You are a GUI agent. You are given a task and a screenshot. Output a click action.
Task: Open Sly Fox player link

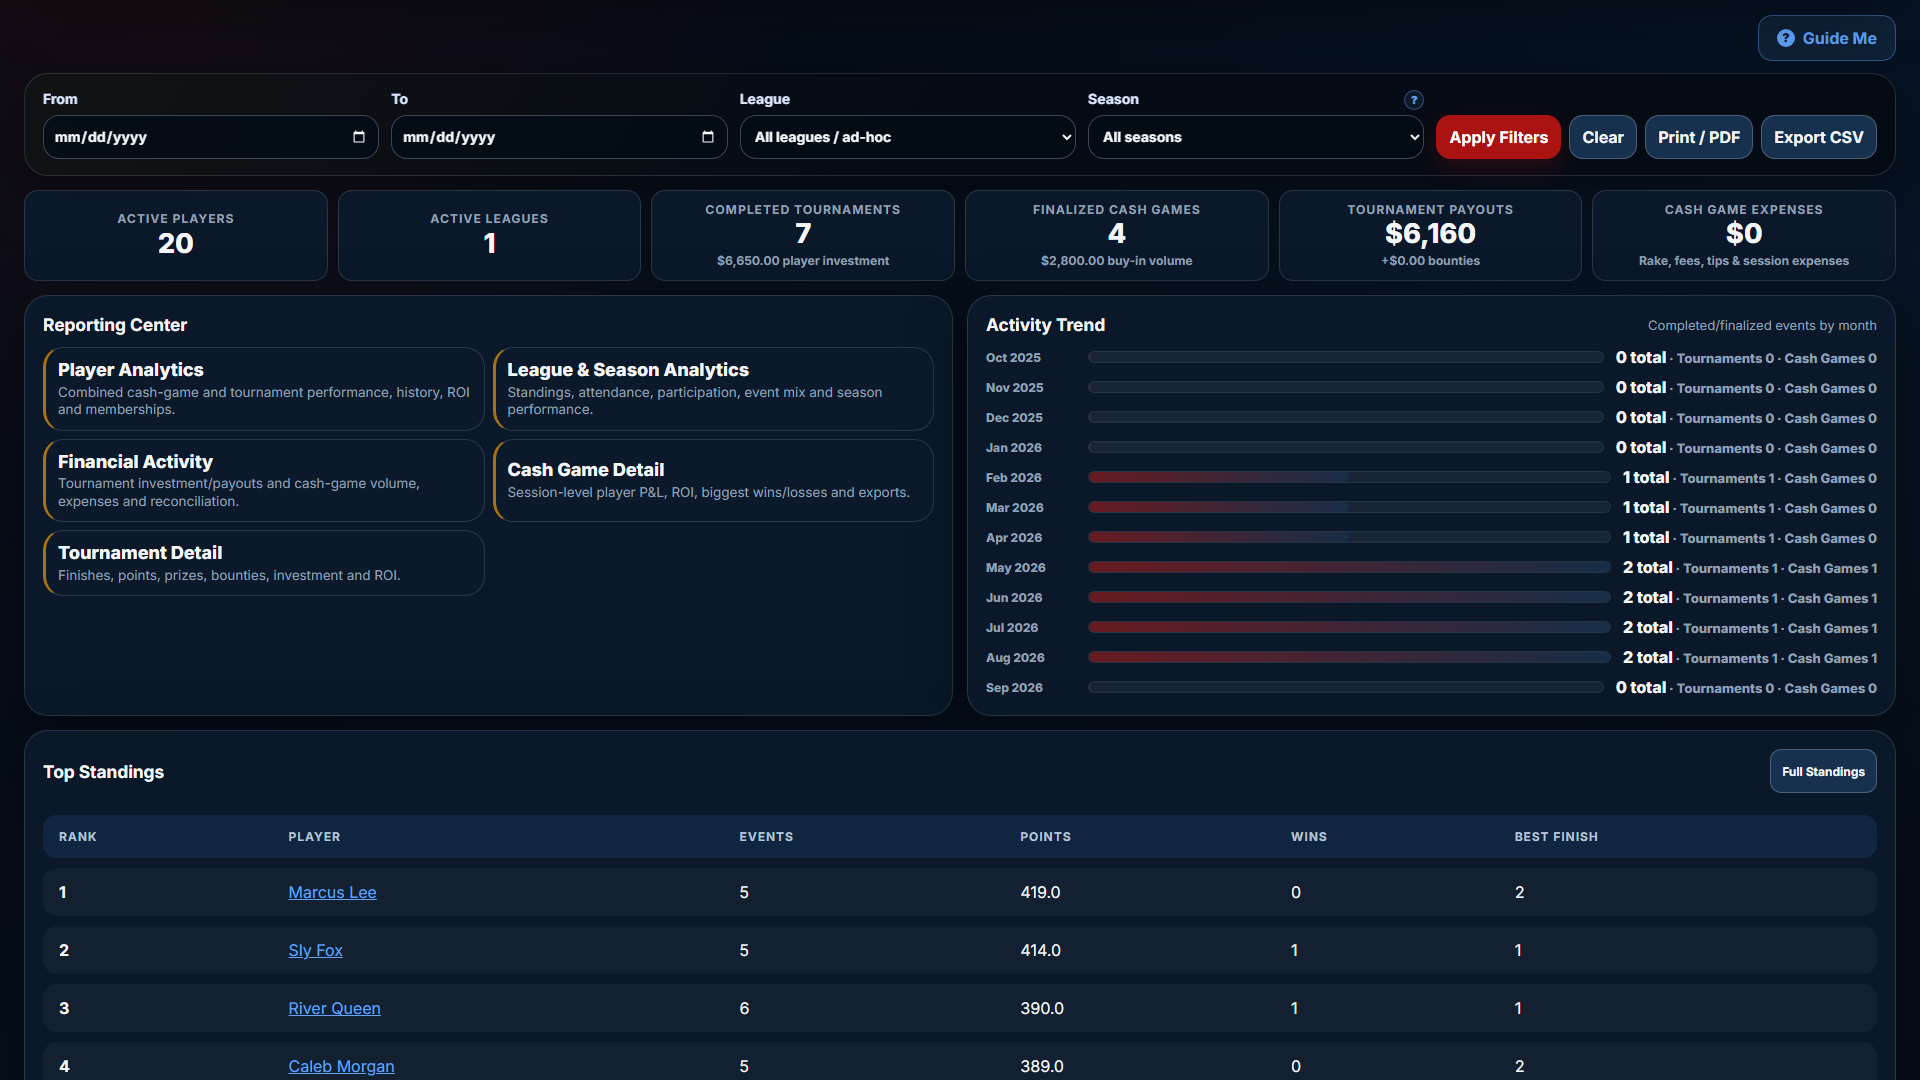[315, 950]
